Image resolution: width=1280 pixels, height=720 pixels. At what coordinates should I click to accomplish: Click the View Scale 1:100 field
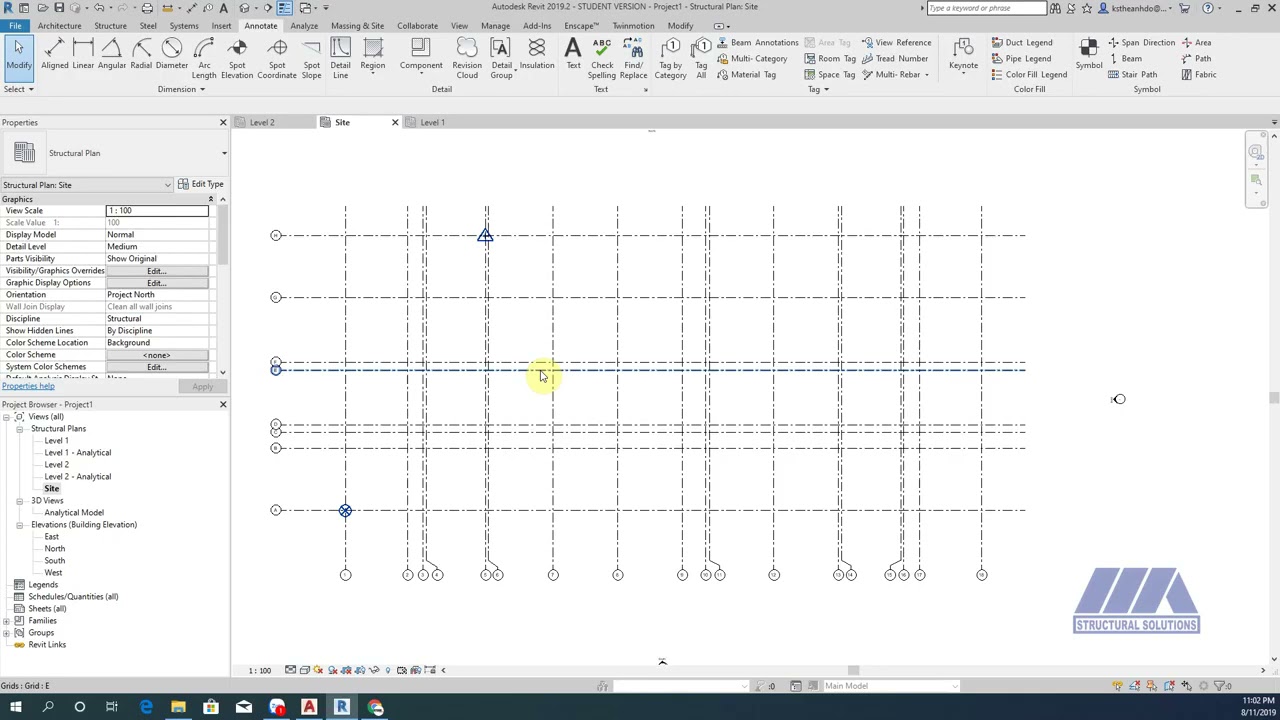157,211
